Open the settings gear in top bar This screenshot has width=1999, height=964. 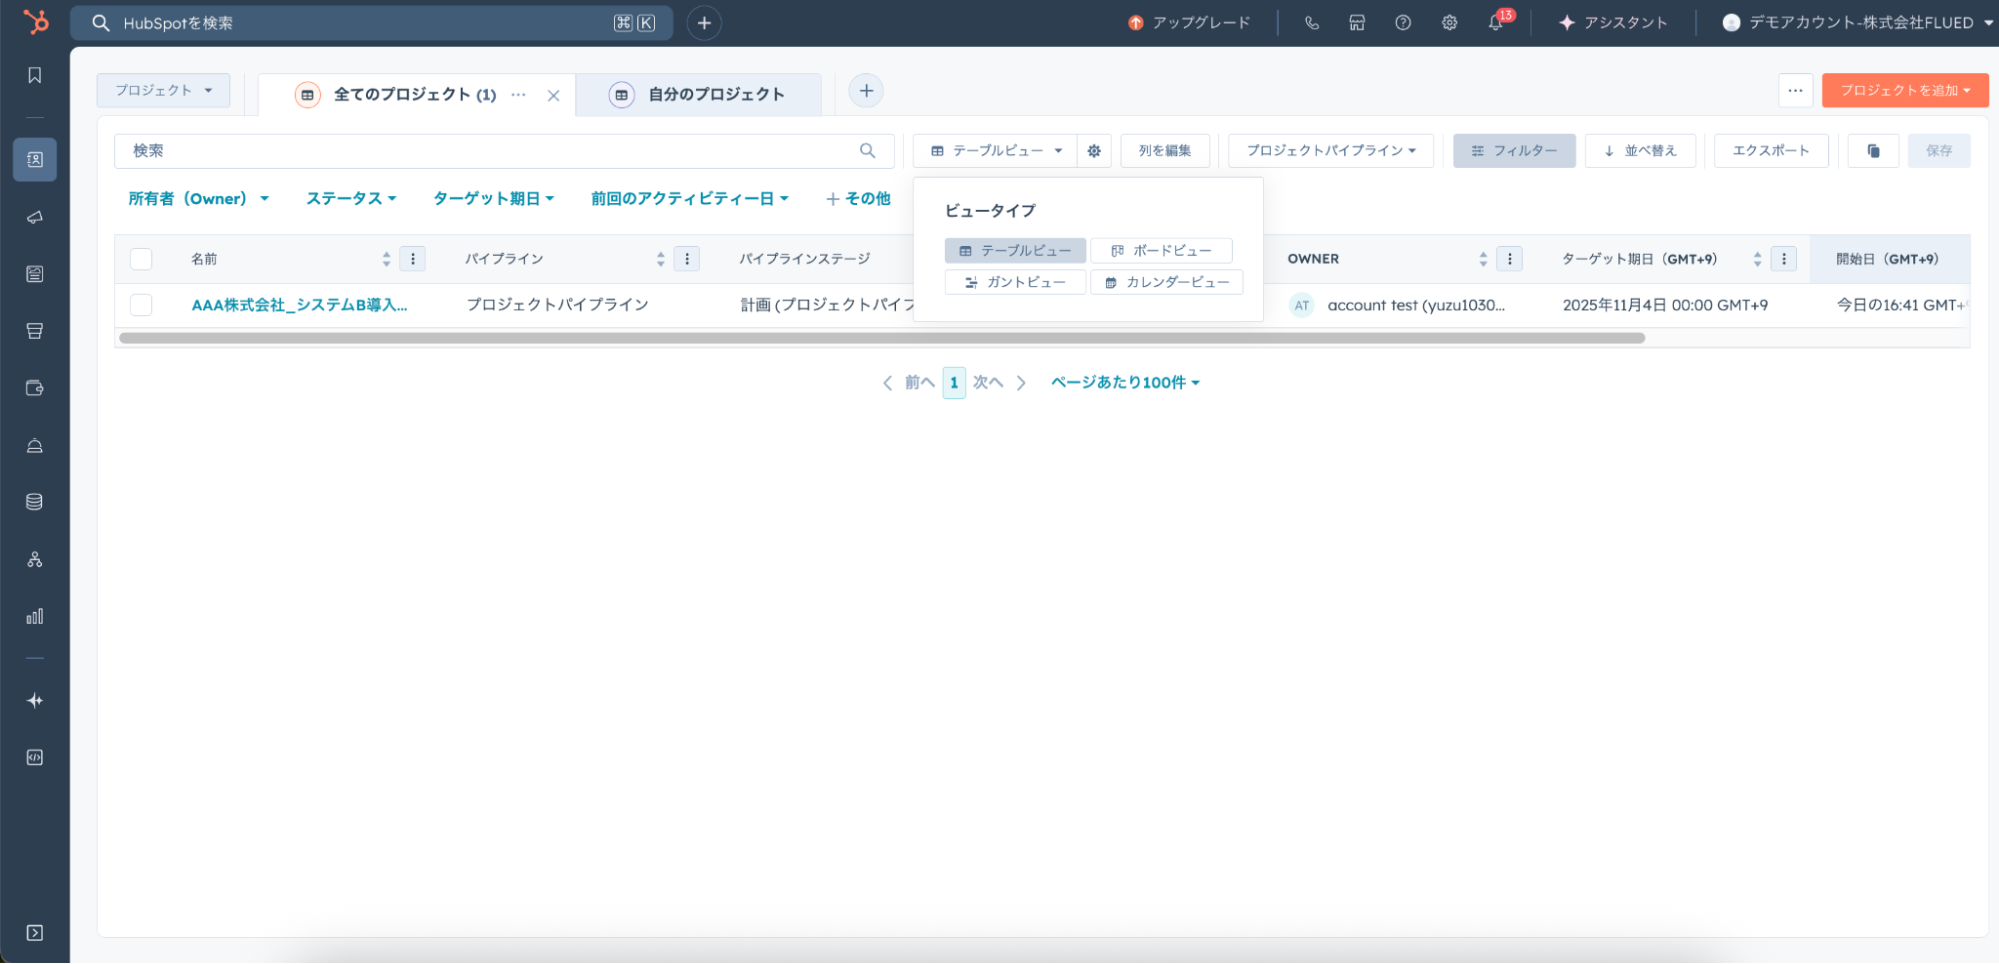1449,22
